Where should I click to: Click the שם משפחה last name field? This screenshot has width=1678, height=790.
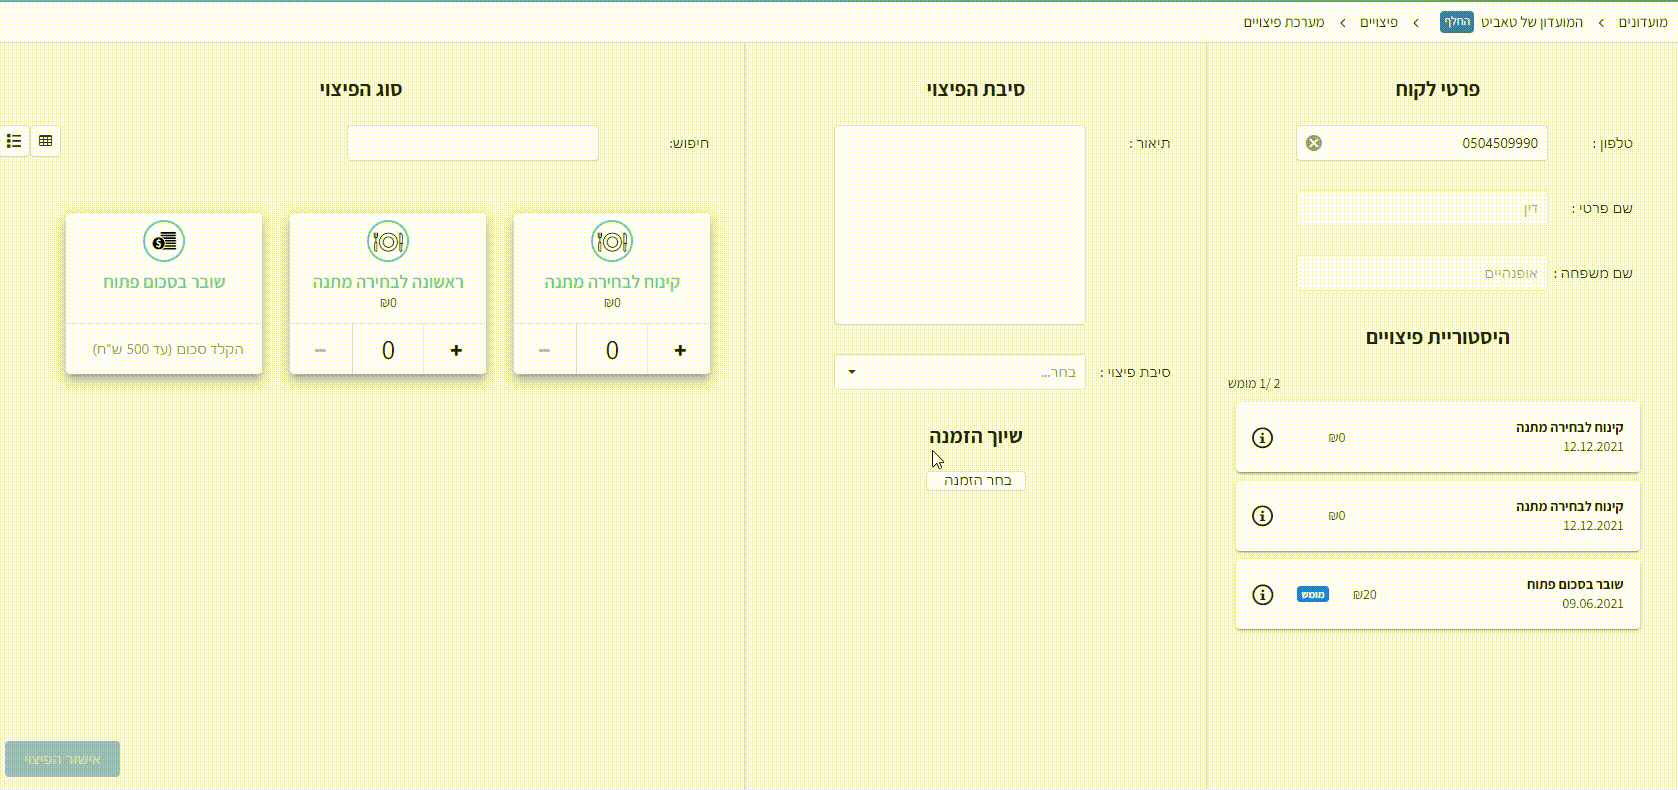[x=1422, y=273]
